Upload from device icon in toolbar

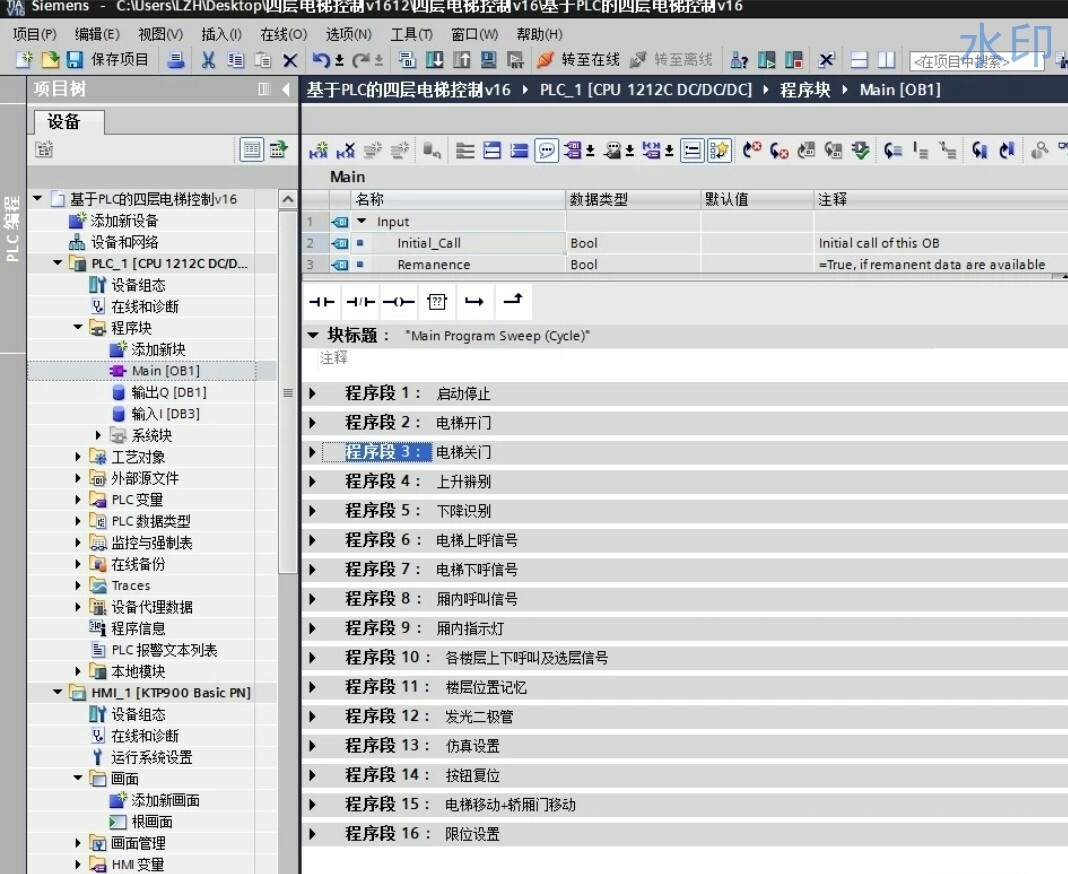(x=461, y=60)
